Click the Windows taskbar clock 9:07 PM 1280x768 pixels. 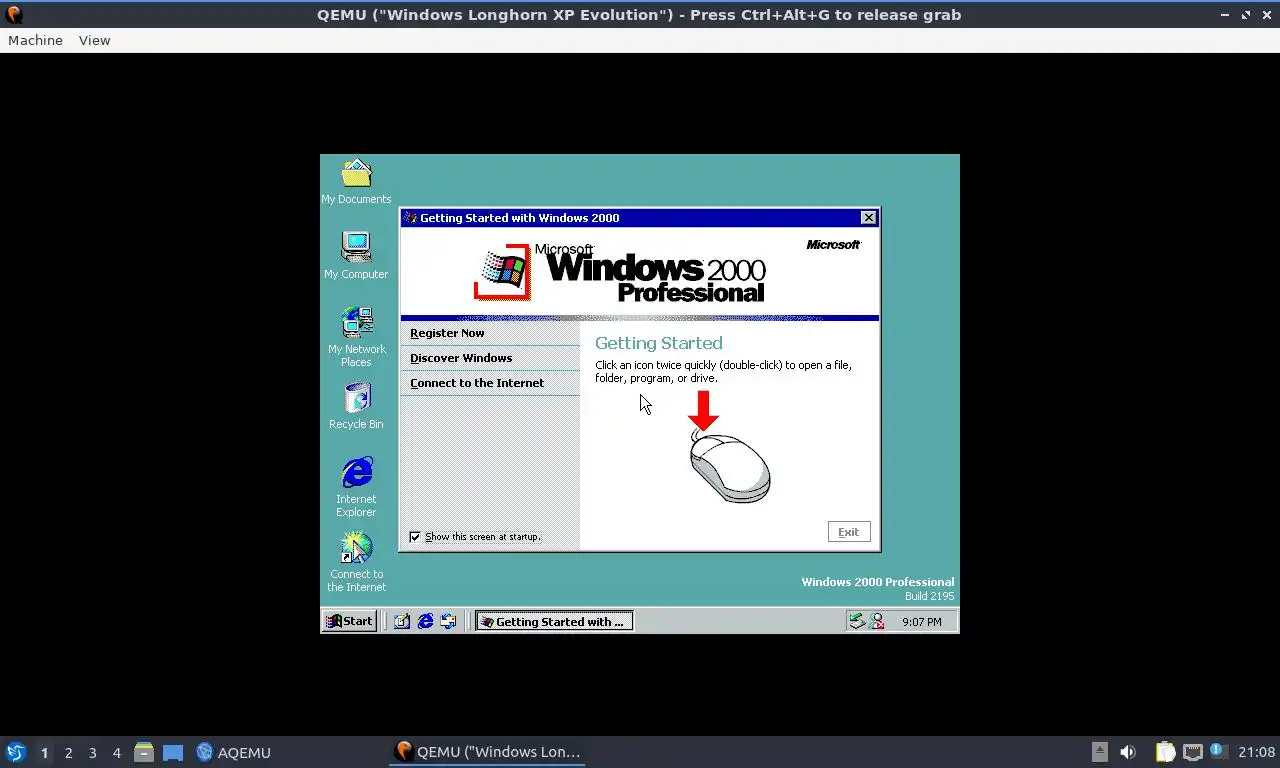[921, 622]
